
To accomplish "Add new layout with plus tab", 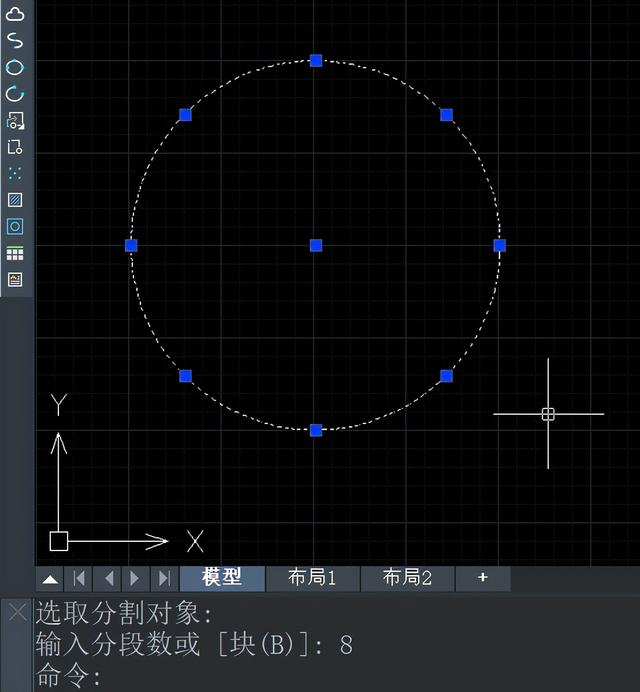I will (x=483, y=578).
